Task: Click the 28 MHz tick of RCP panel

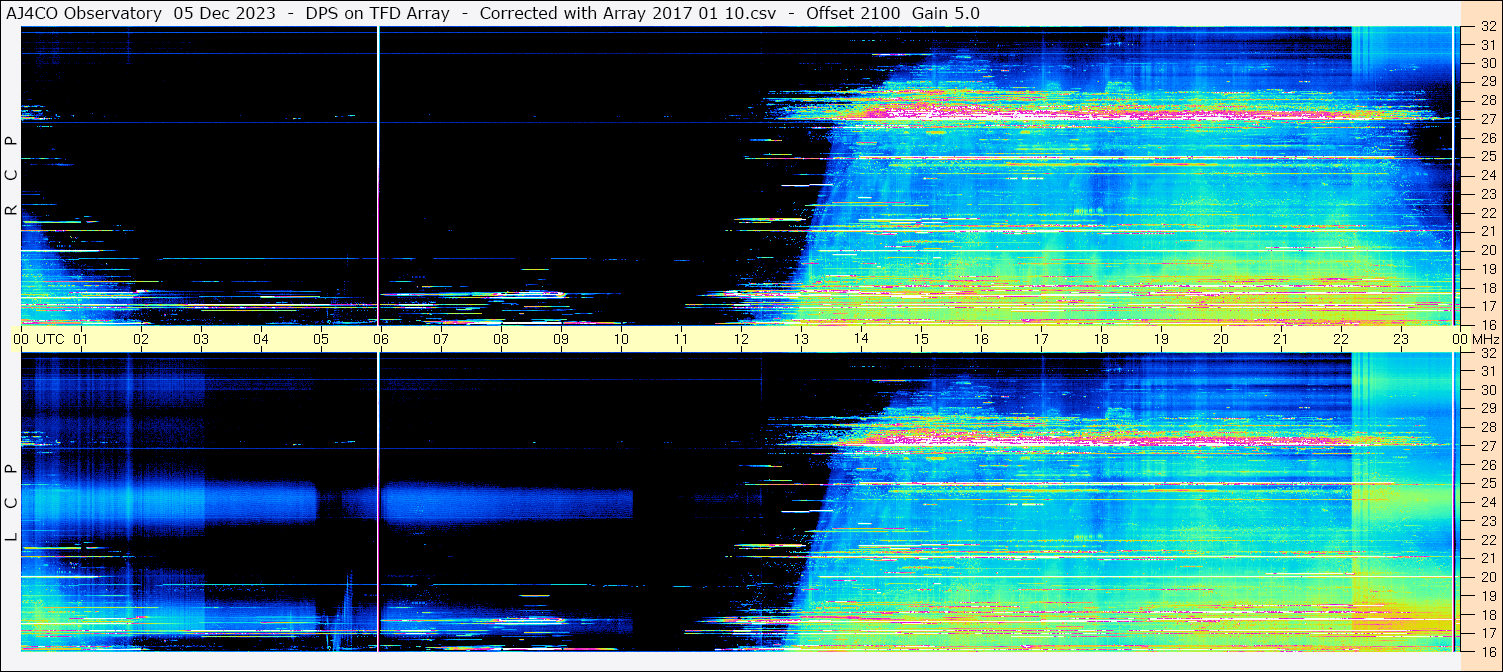Action: click(1487, 101)
